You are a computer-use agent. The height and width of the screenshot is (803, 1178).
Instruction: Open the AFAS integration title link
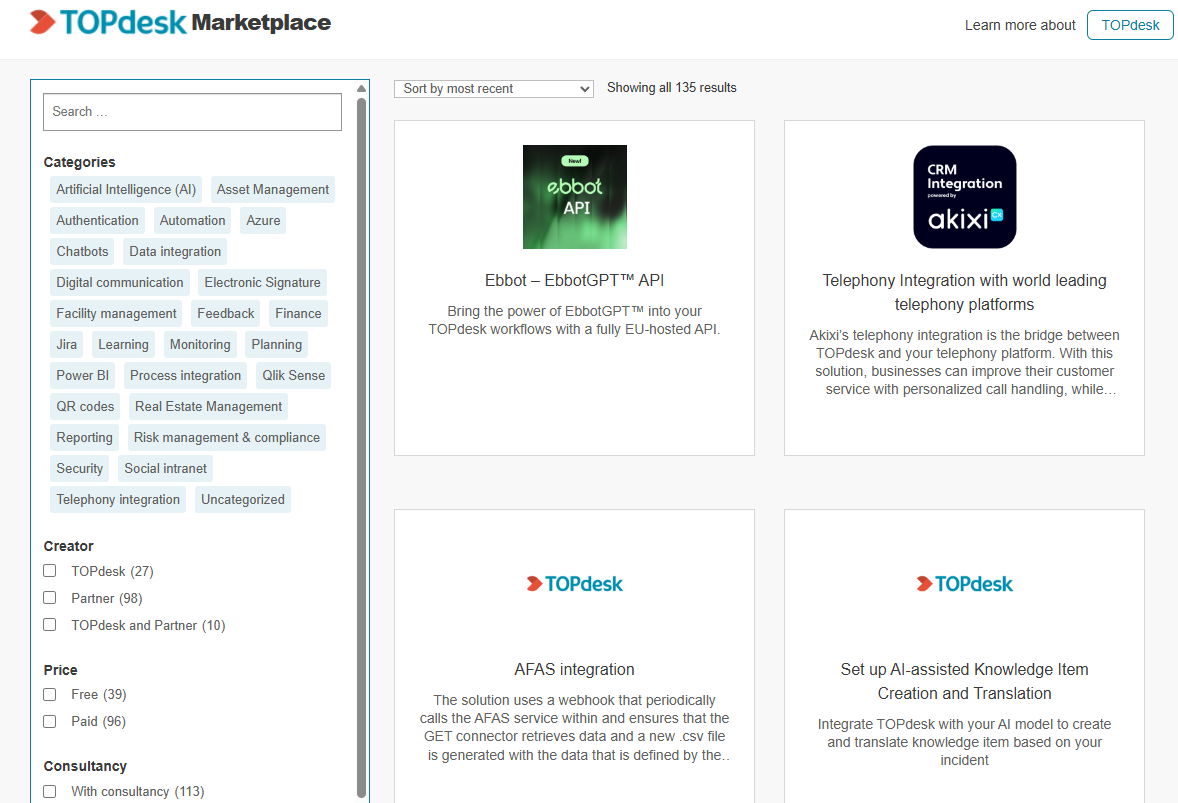tap(575, 669)
